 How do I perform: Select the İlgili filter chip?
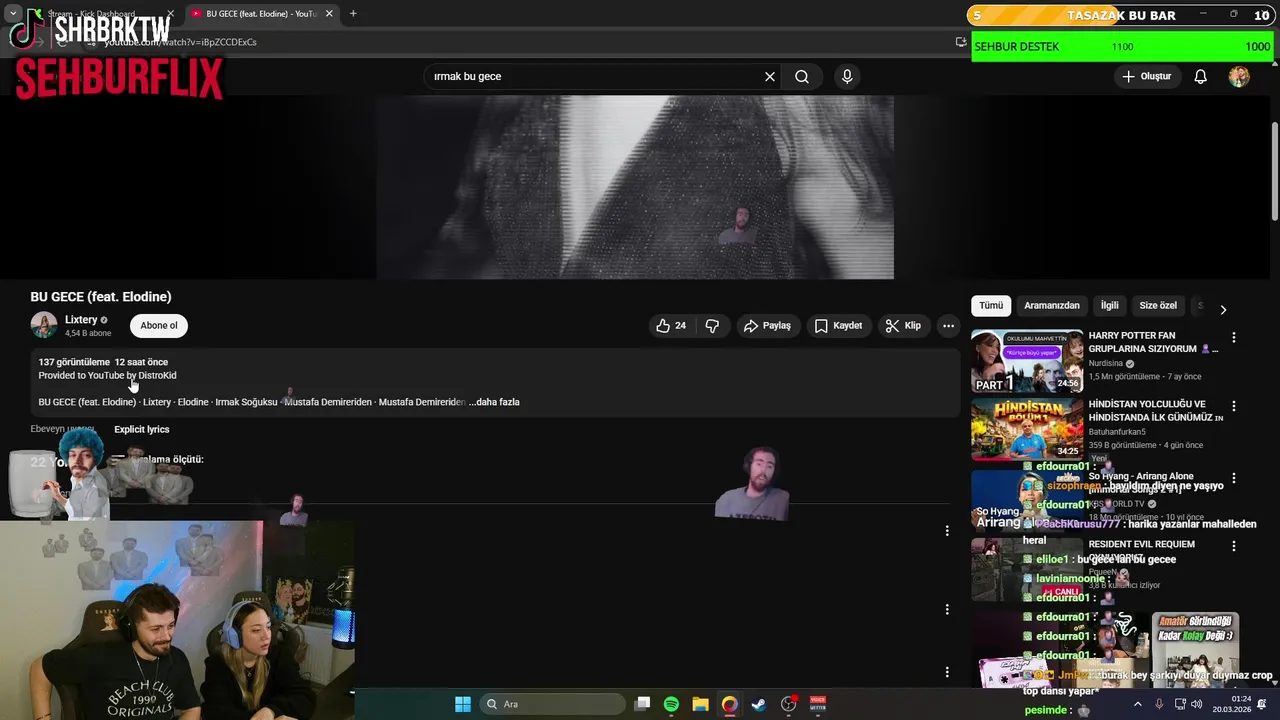point(1110,305)
